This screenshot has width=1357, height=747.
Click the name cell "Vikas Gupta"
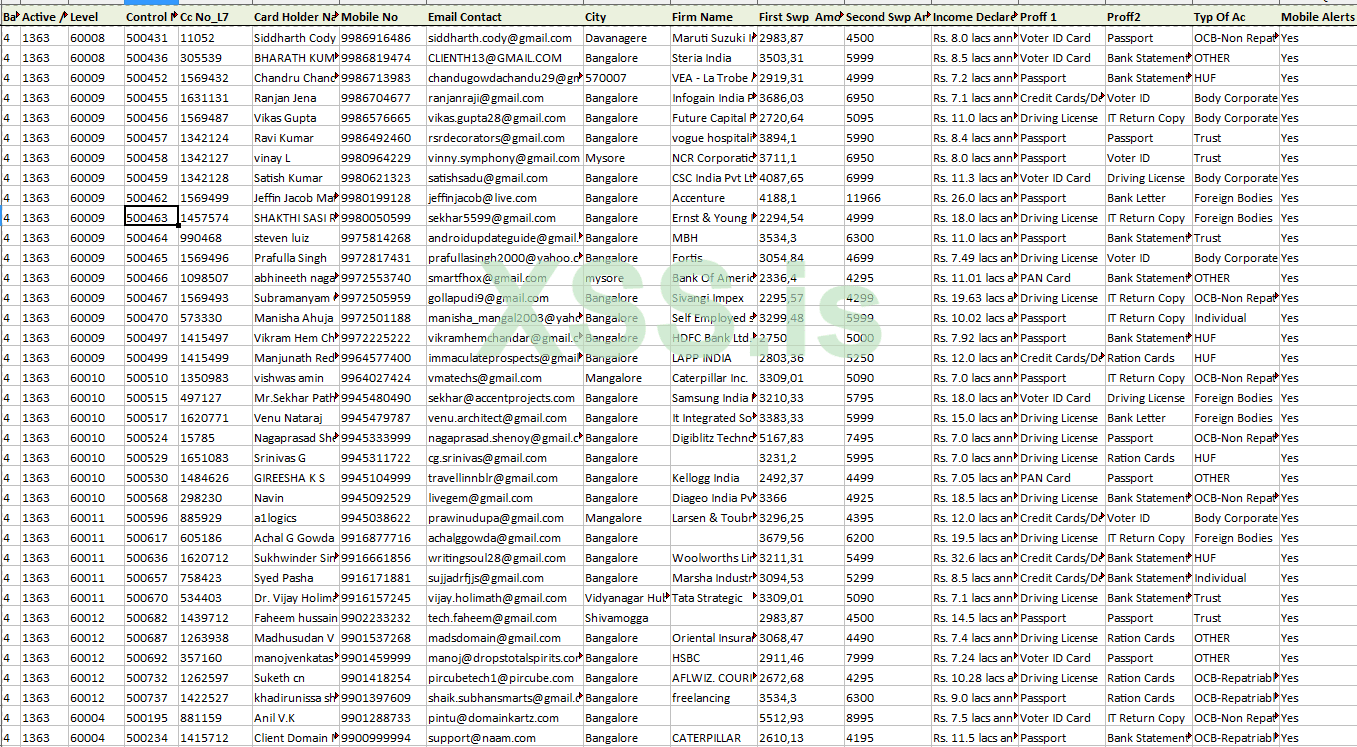coord(295,118)
